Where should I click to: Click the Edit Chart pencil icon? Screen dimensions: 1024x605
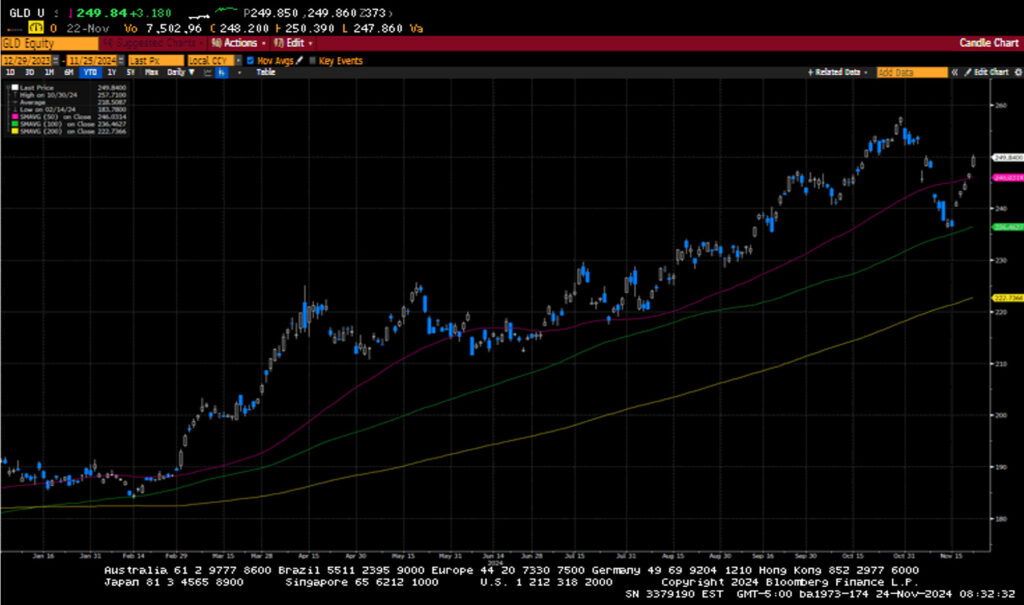tap(968, 72)
